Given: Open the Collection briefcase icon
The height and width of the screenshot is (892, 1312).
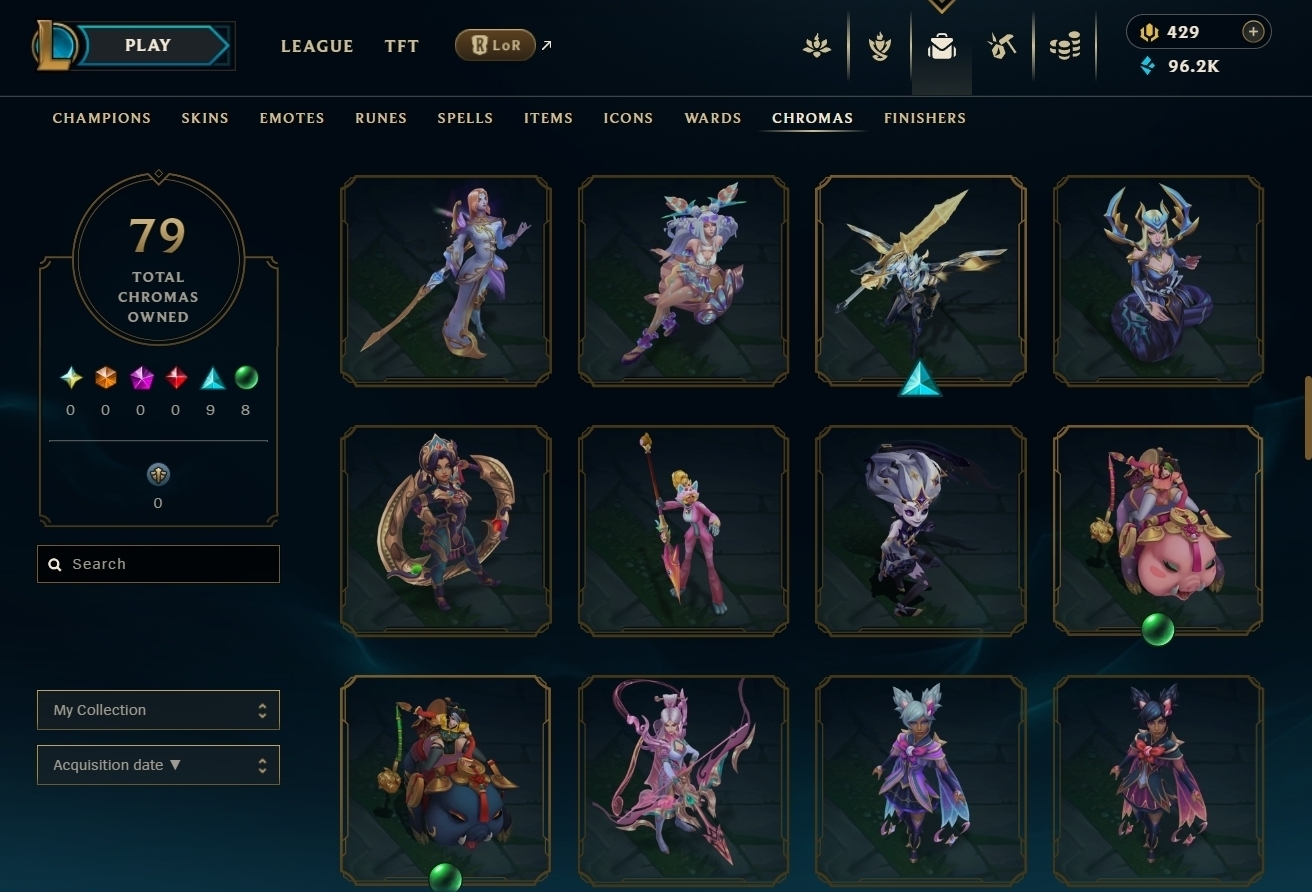Looking at the screenshot, I should (942, 46).
